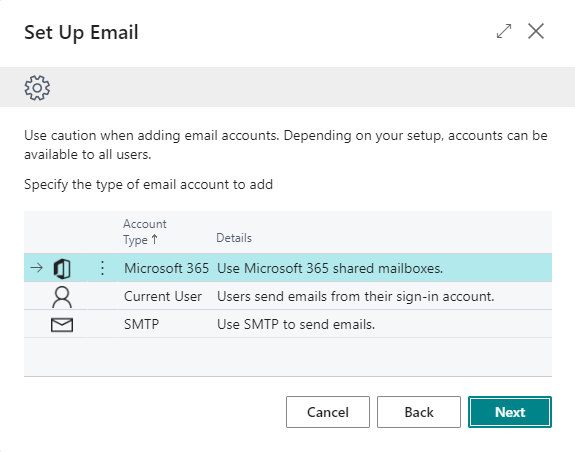Choose the SMTP account type
The image size is (575, 452).
tap(141, 324)
